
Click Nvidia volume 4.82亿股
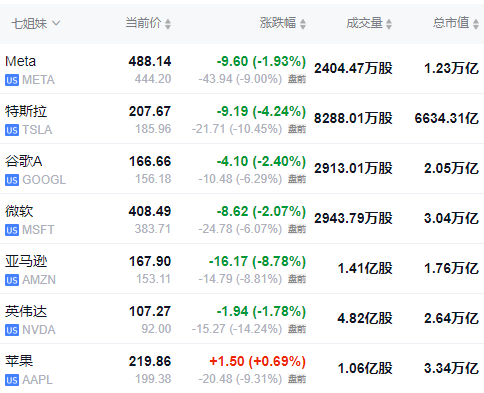click(365, 318)
